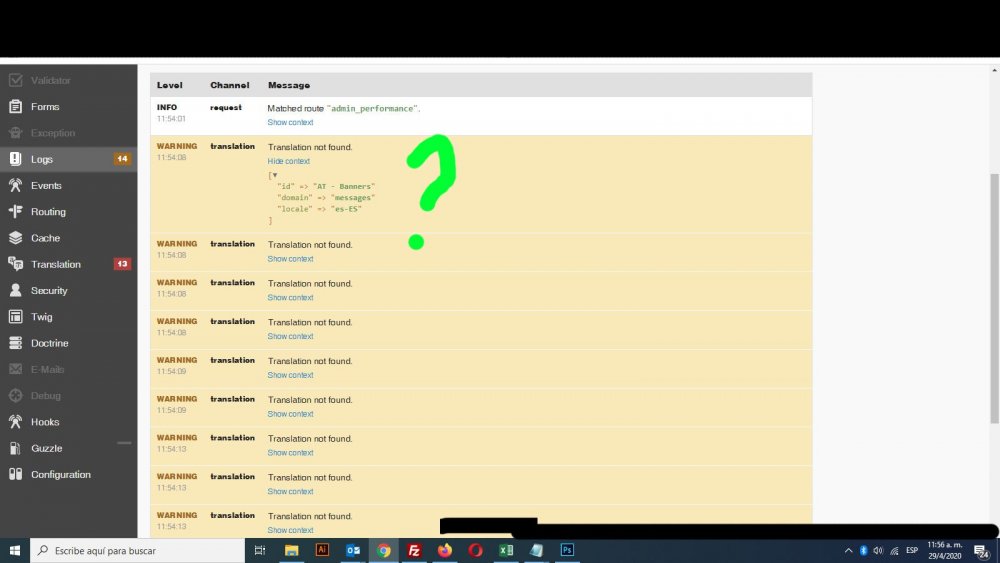
Task: Show context for second 11:54:08 warning
Action: (290, 259)
